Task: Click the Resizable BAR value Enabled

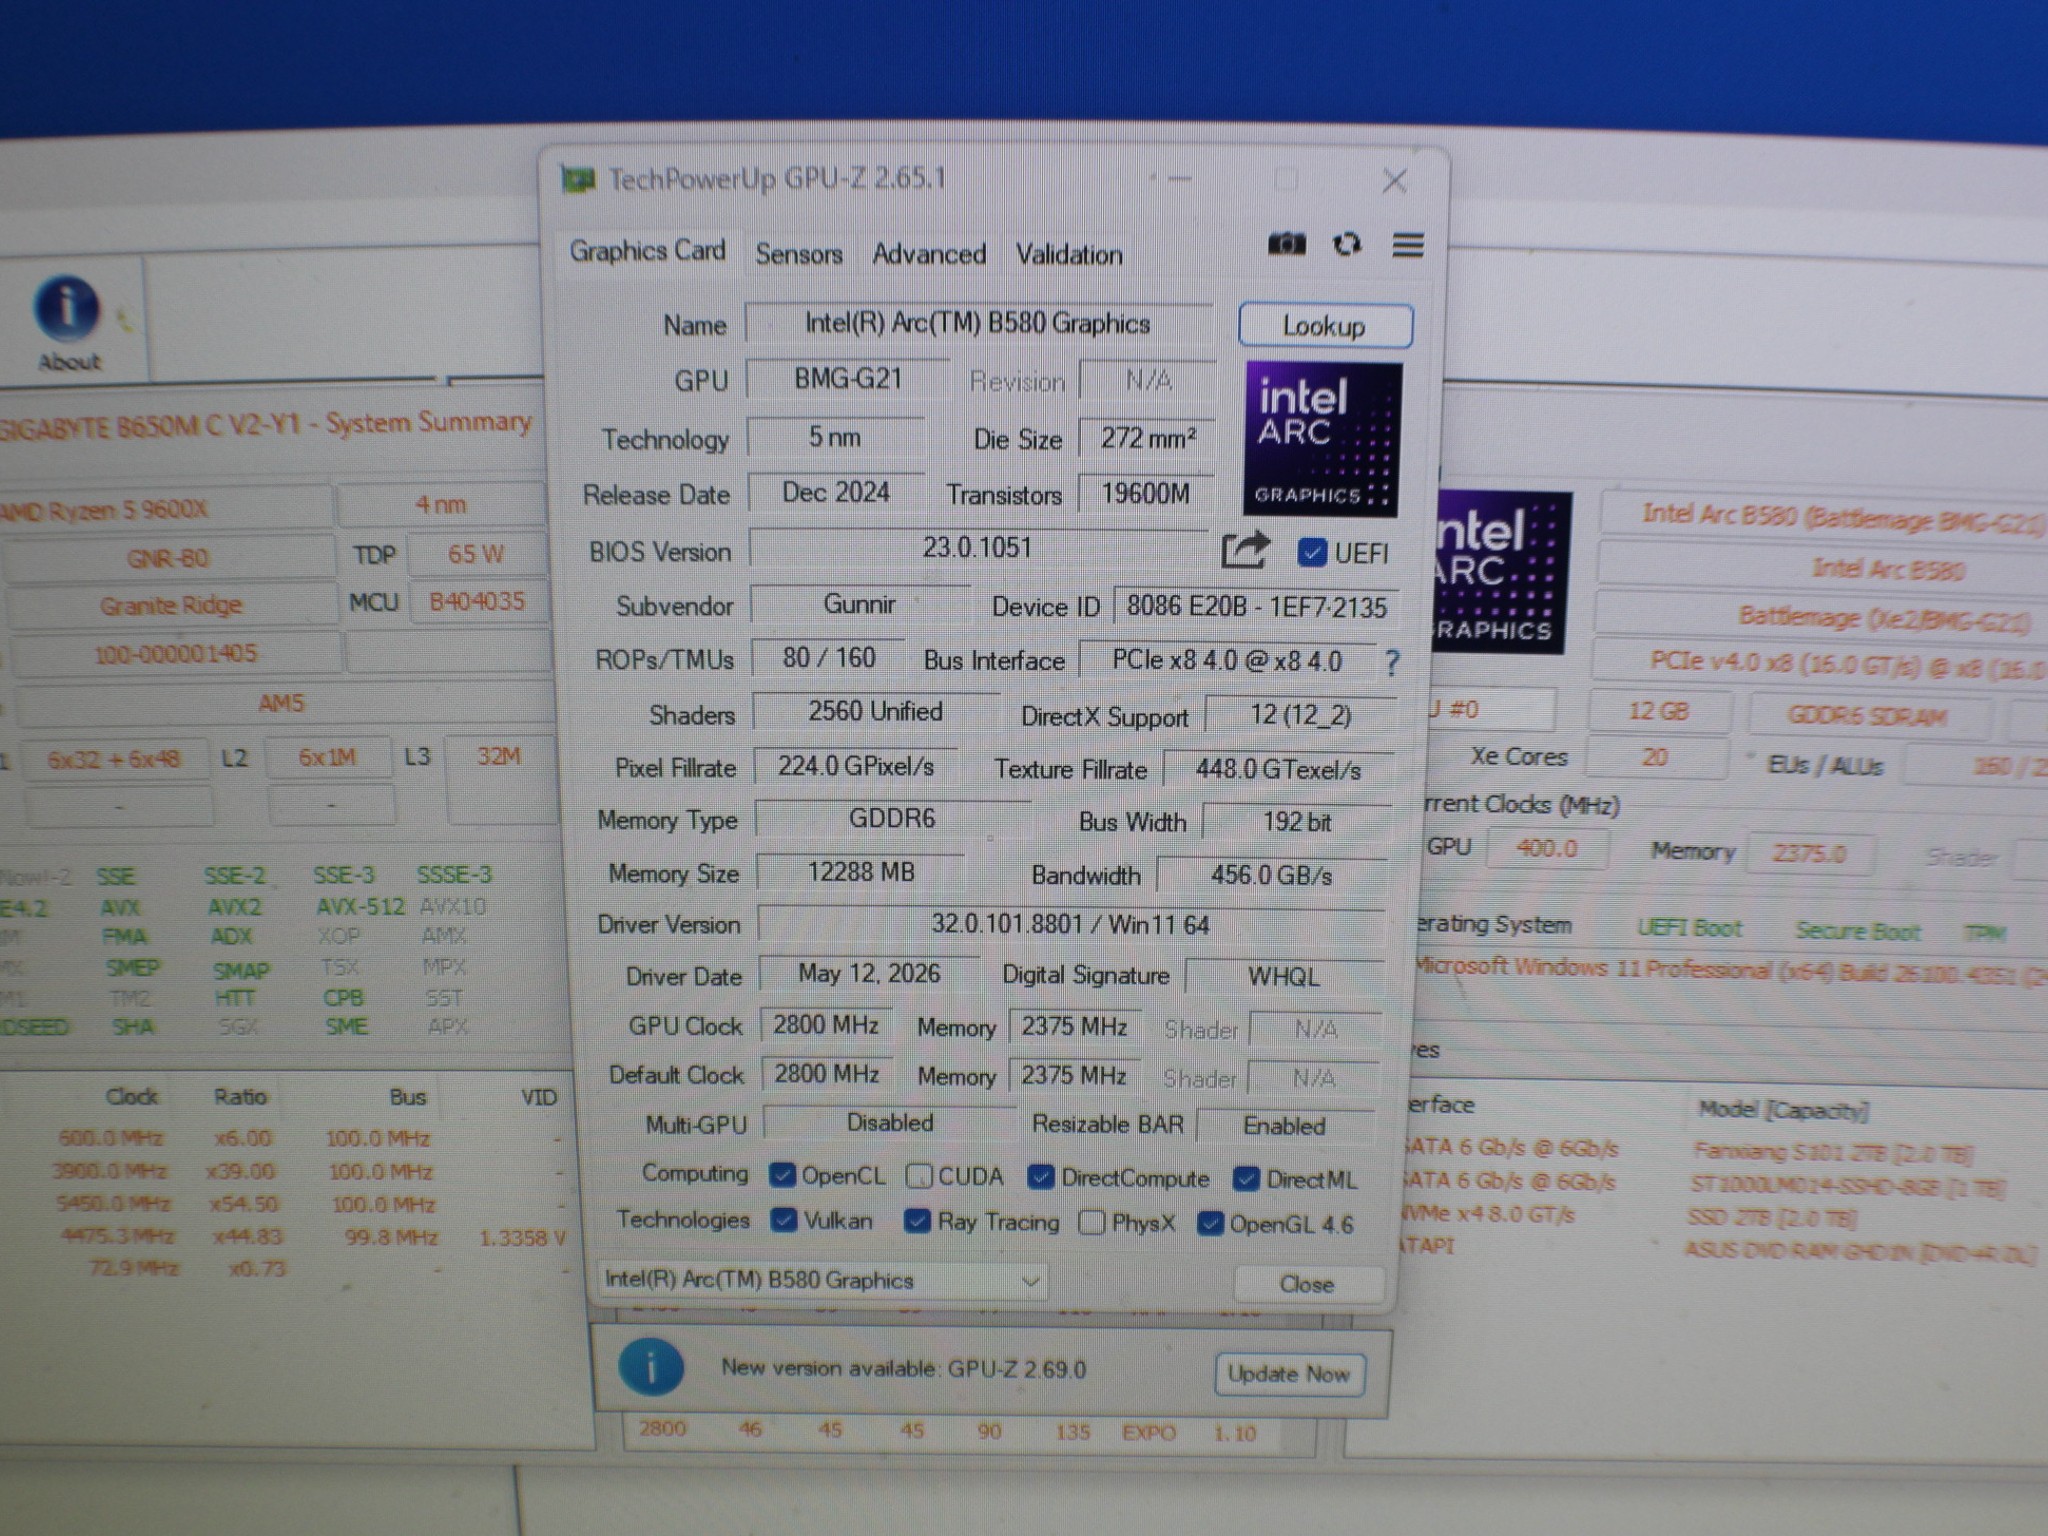Action: (x=1285, y=1125)
